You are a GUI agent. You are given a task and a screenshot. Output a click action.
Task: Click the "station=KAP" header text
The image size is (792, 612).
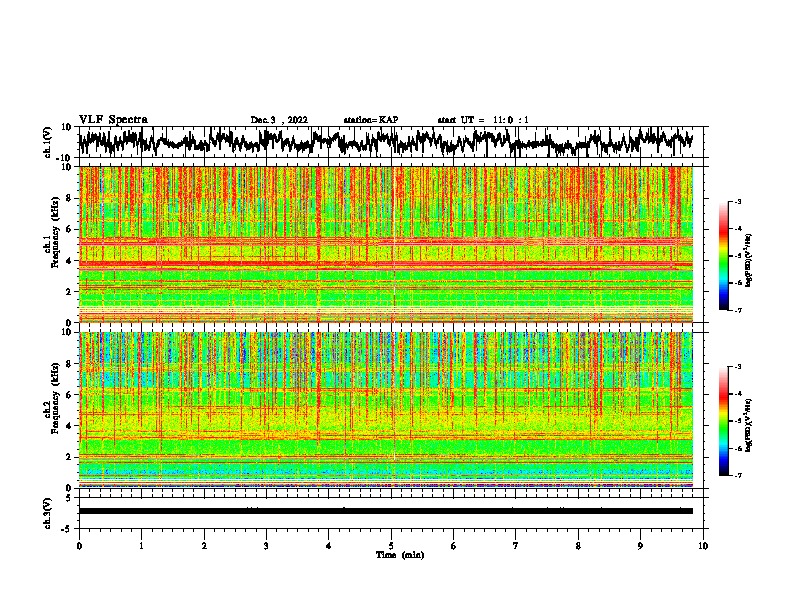click(x=371, y=120)
